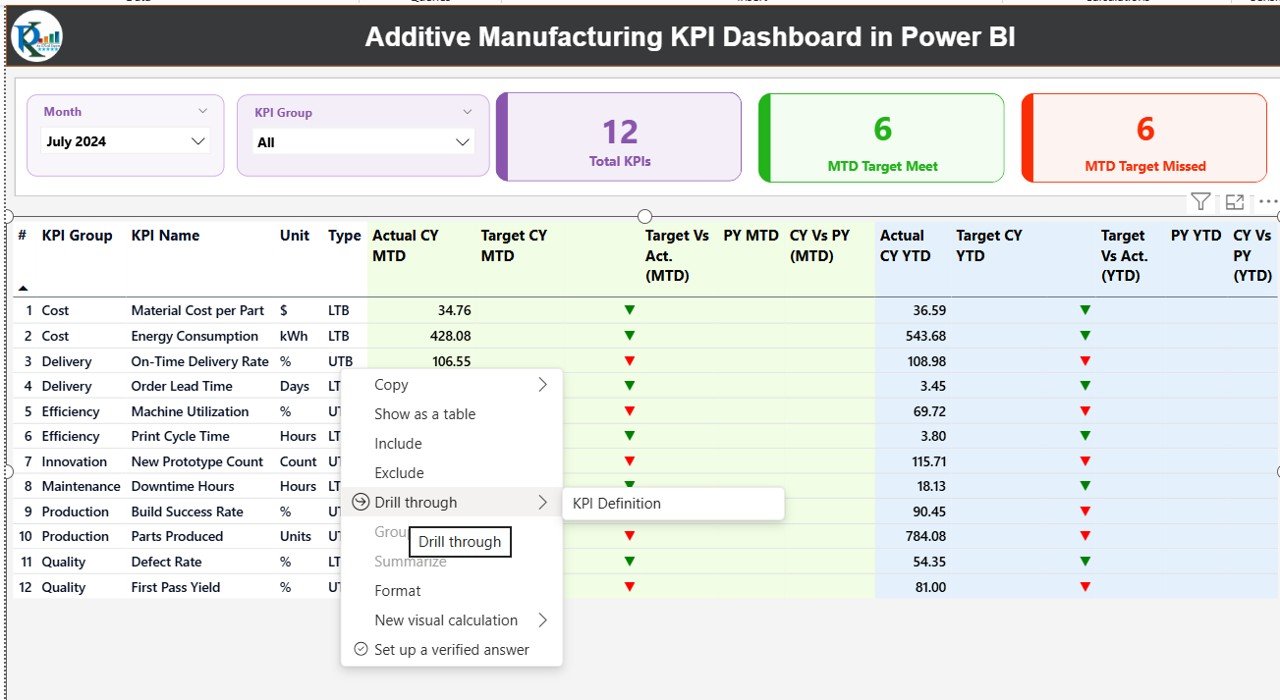
Task: Expand the Copy submenu arrow
Action: point(542,384)
